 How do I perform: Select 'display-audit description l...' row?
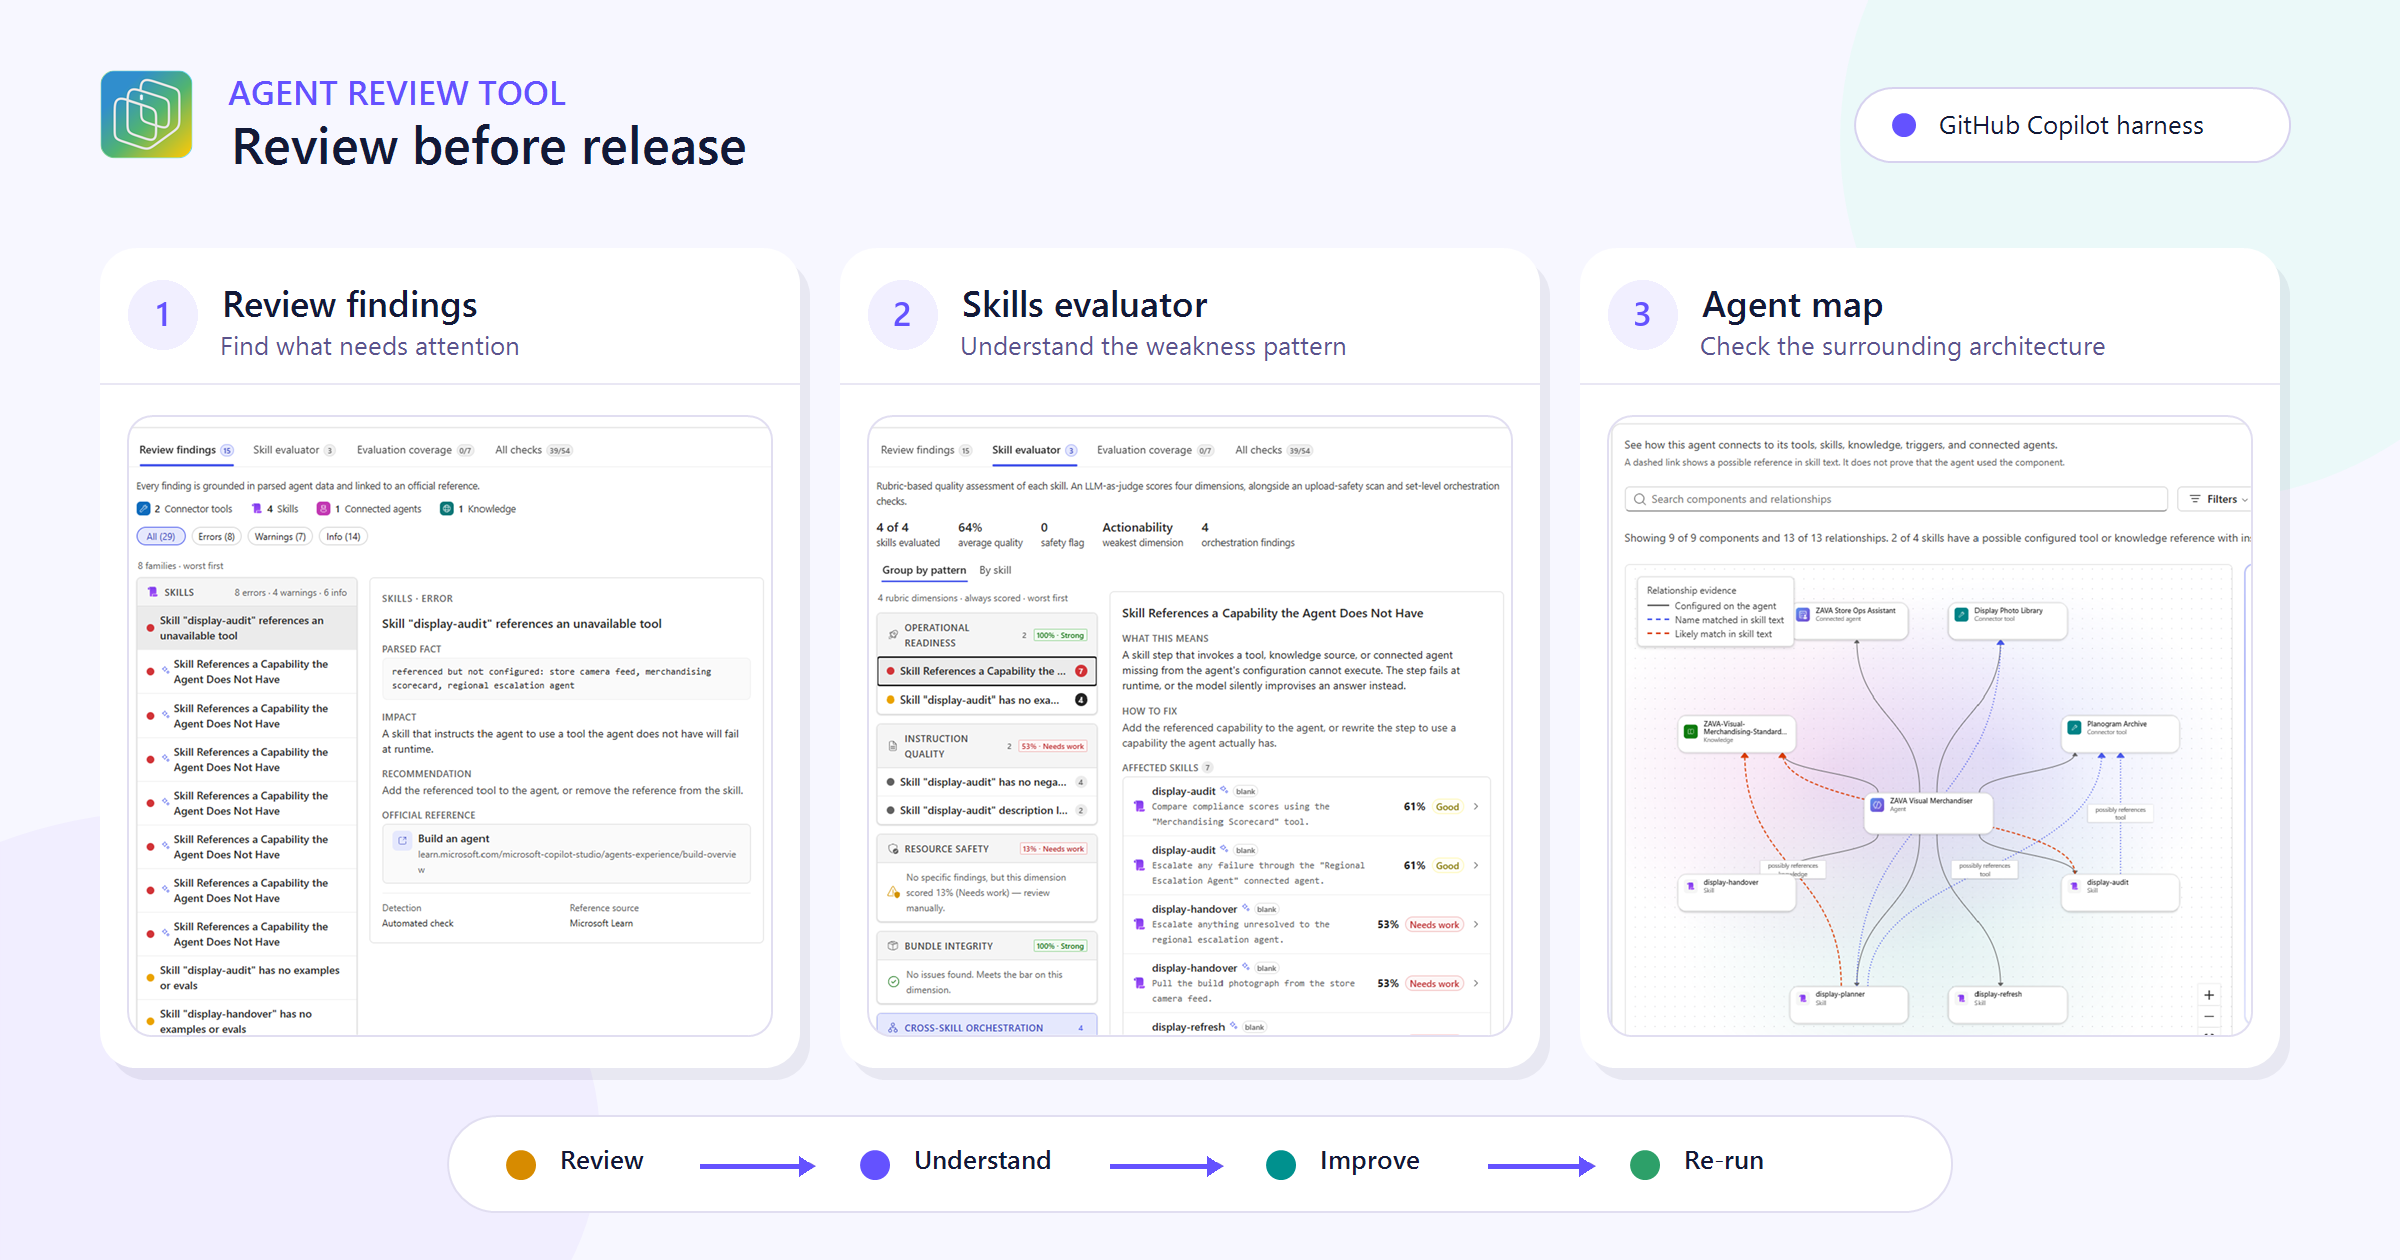click(987, 810)
